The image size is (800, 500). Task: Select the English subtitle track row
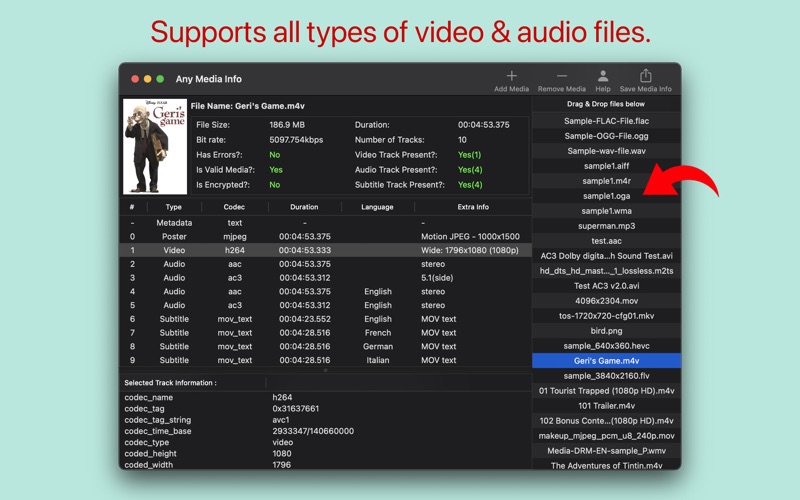tap(326, 319)
